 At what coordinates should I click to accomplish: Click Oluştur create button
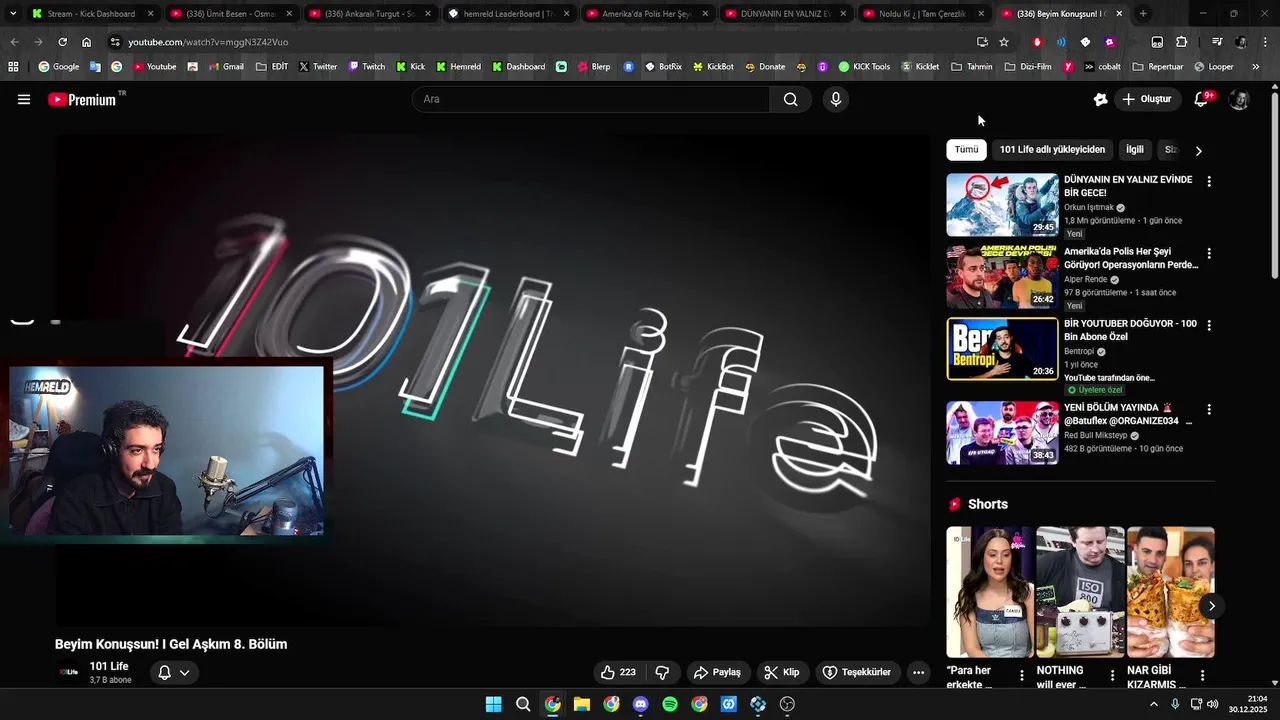click(x=1146, y=99)
